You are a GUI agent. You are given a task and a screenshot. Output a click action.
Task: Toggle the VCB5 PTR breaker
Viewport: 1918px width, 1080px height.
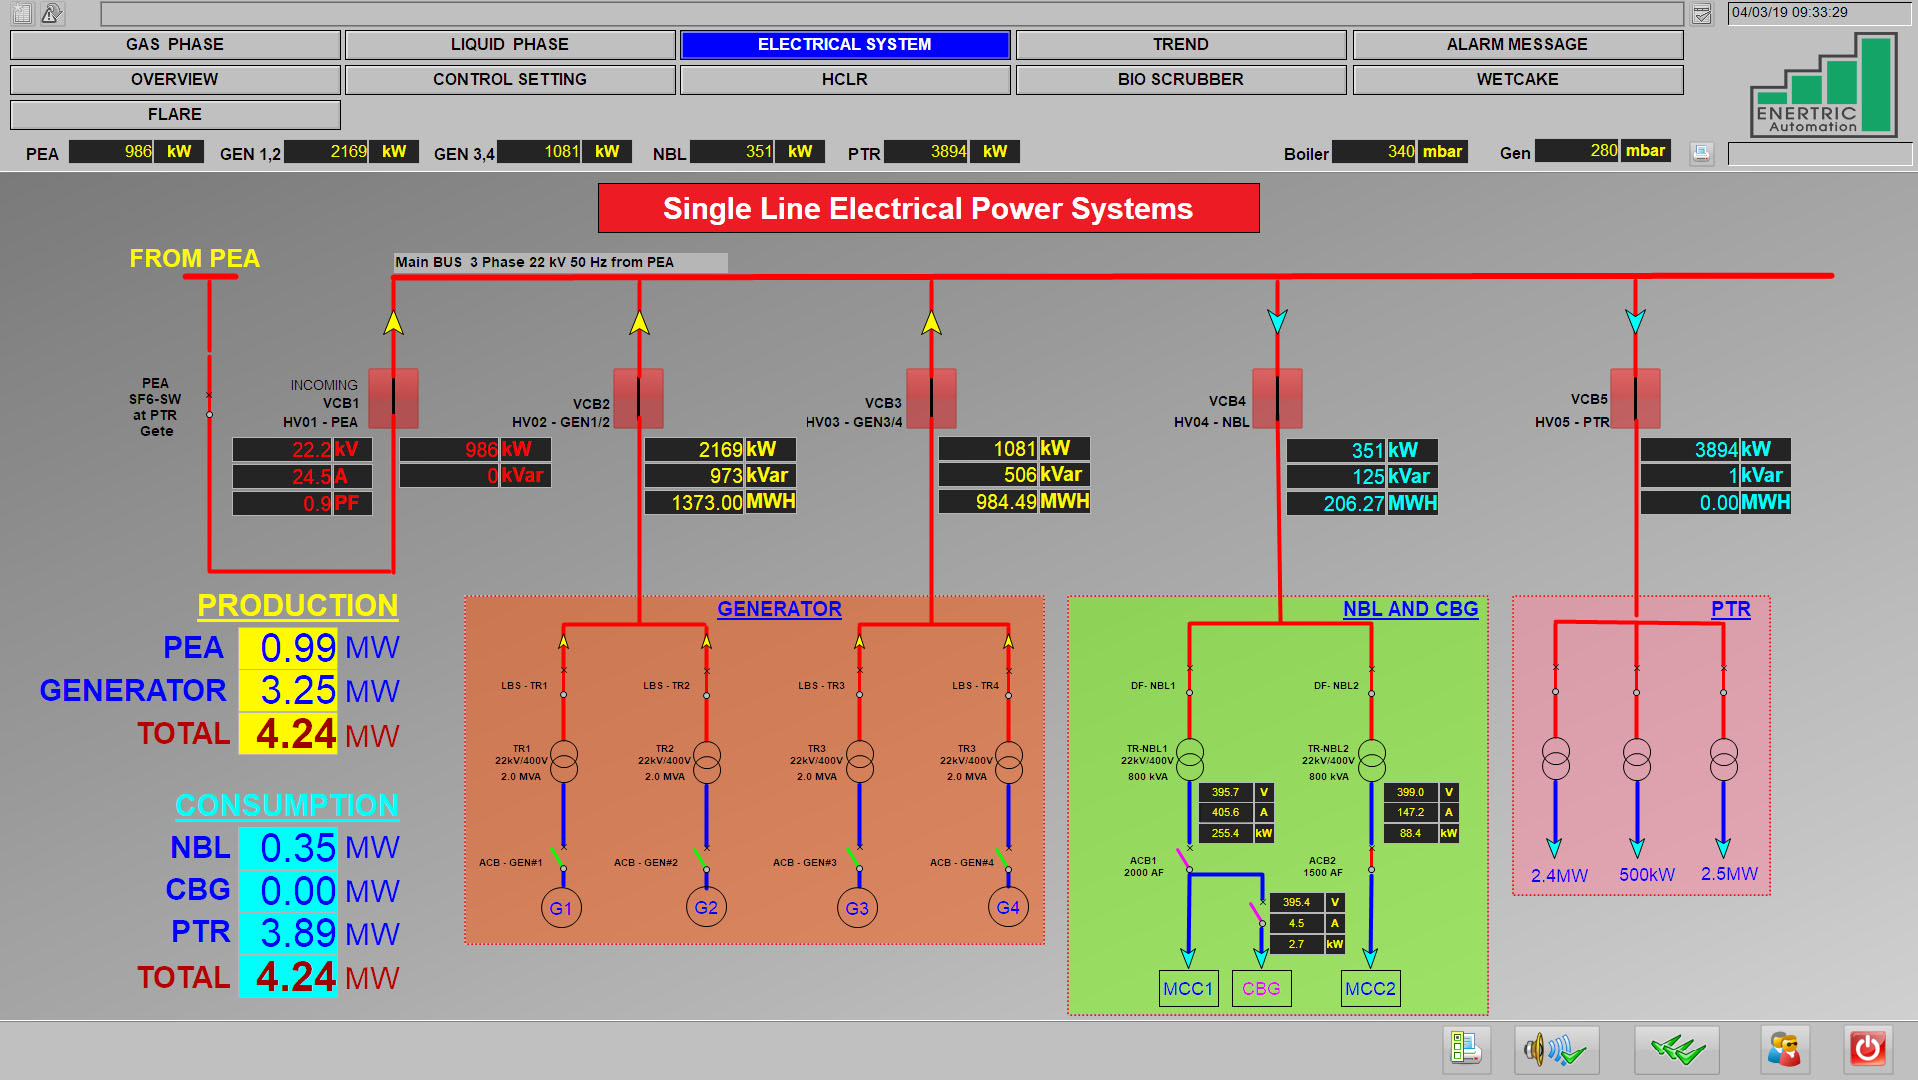coord(1635,397)
